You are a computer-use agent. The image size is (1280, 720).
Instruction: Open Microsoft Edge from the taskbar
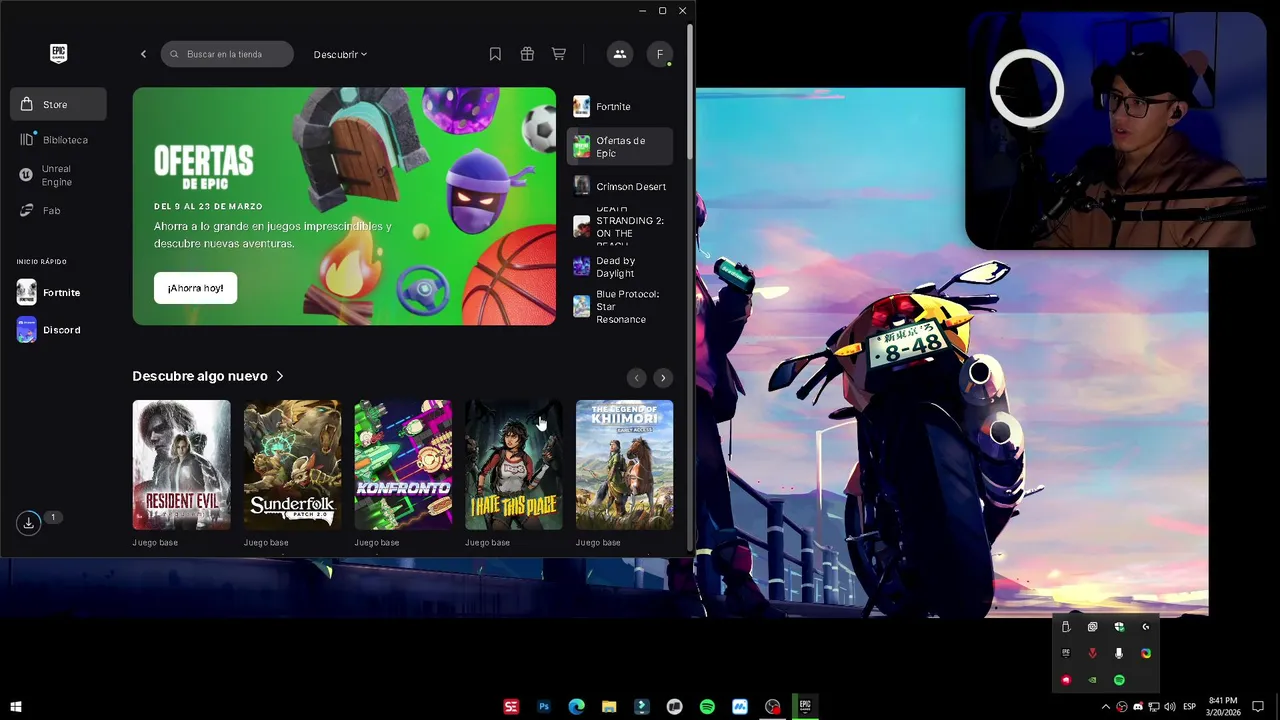pyautogui.click(x=577, y=706)
